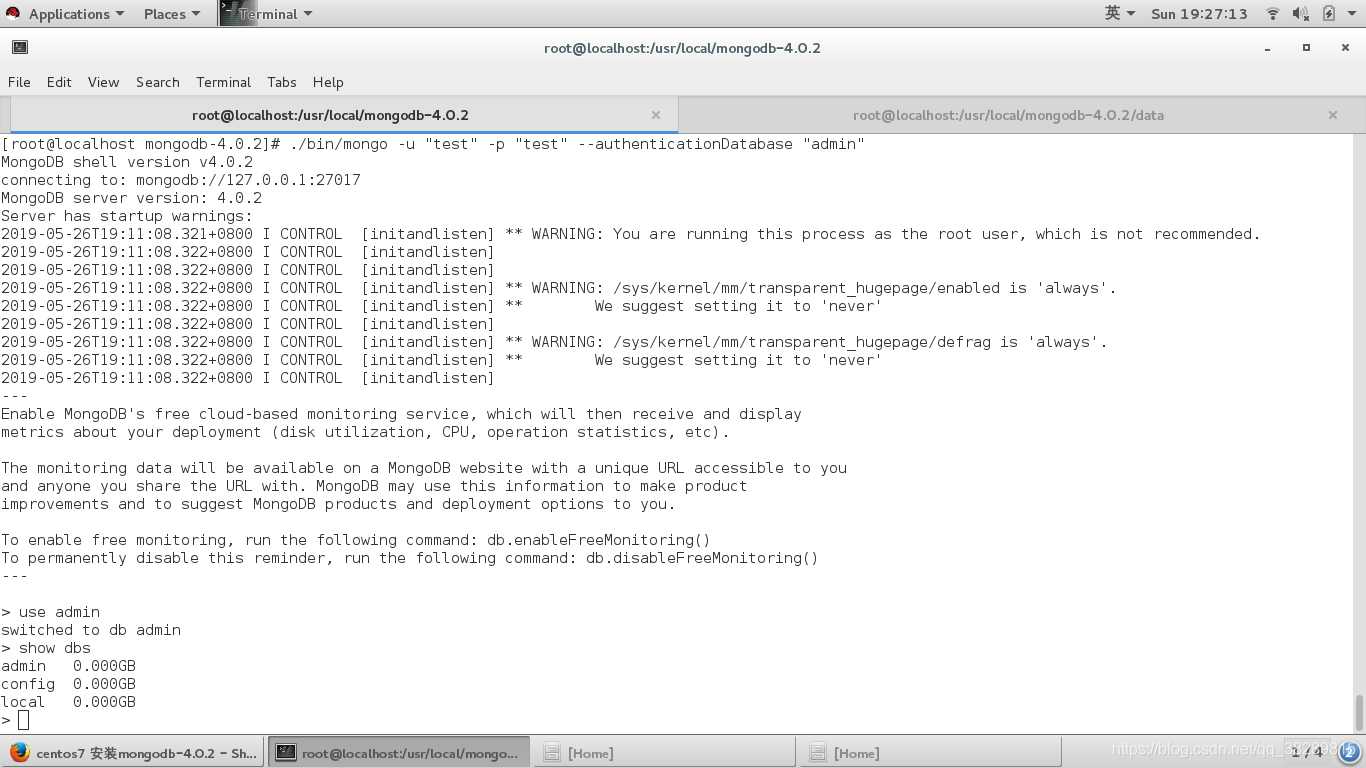Open the first [Home] taskbar item
The width and height of the screenshot is (1366, 768).
[664, 752]
